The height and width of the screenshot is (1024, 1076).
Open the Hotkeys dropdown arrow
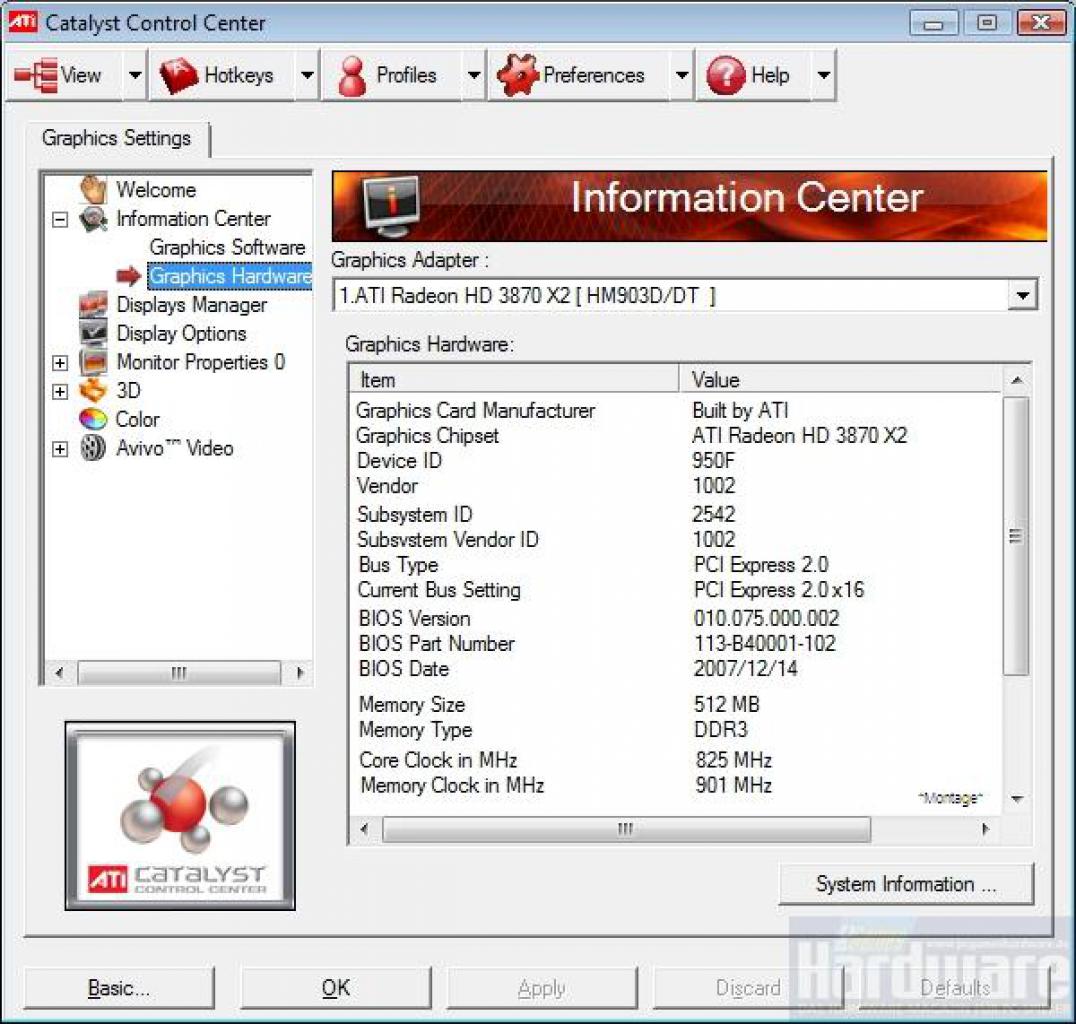click(x=307, y=75)
